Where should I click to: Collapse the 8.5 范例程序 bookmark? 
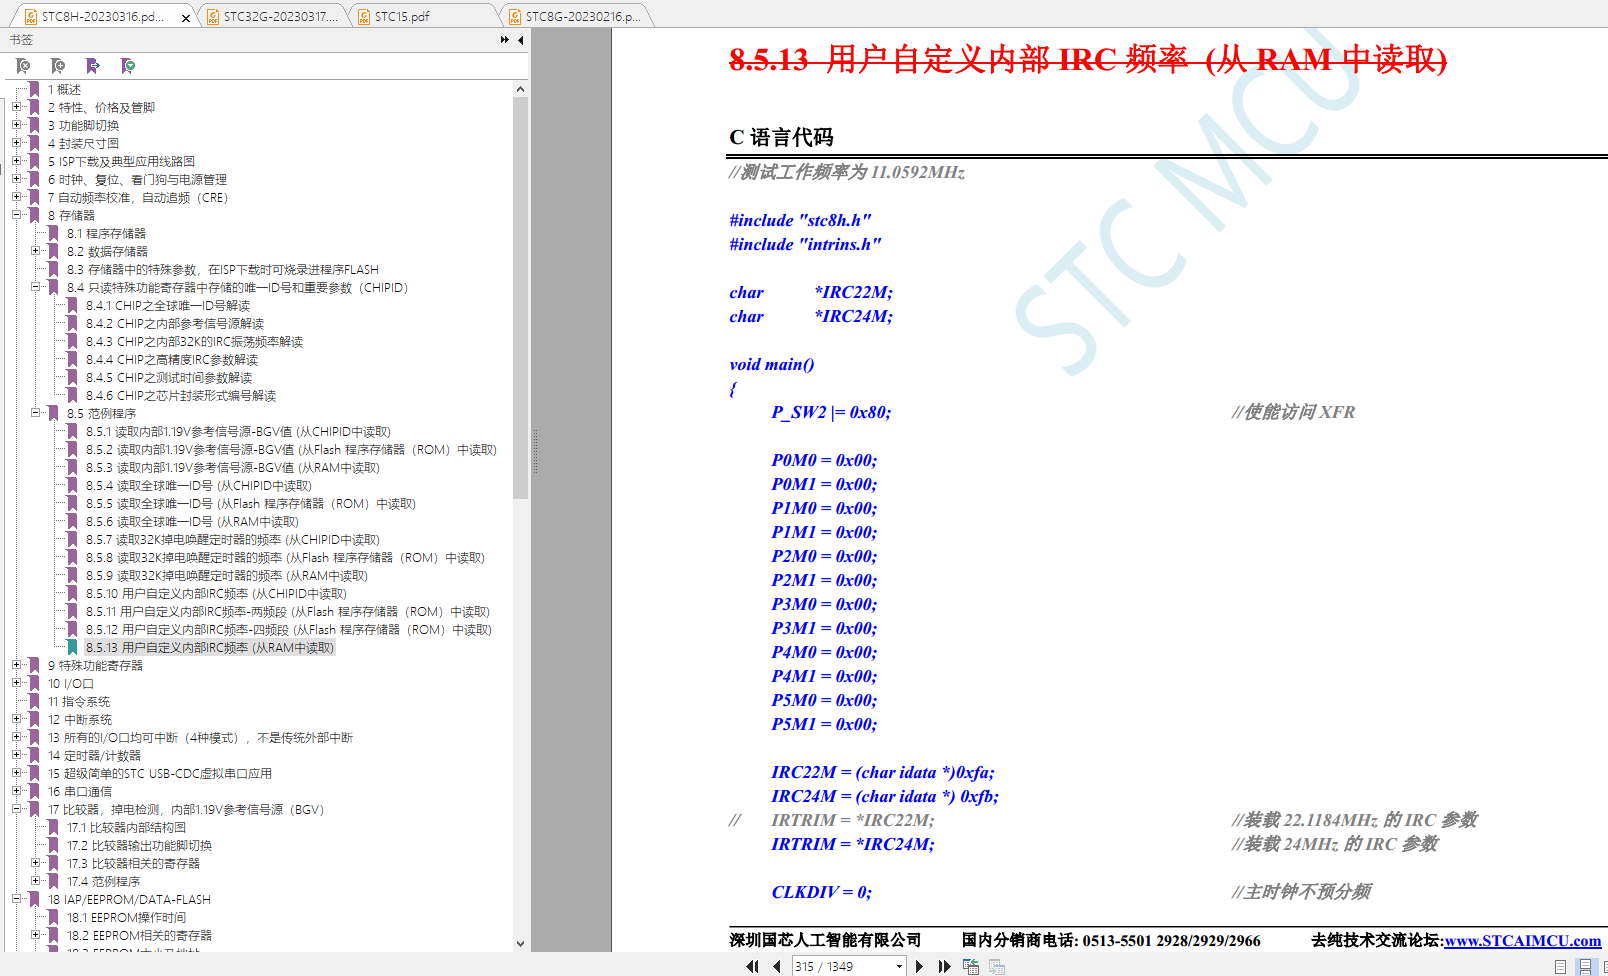pyautogui.click(x=36, y=414)
